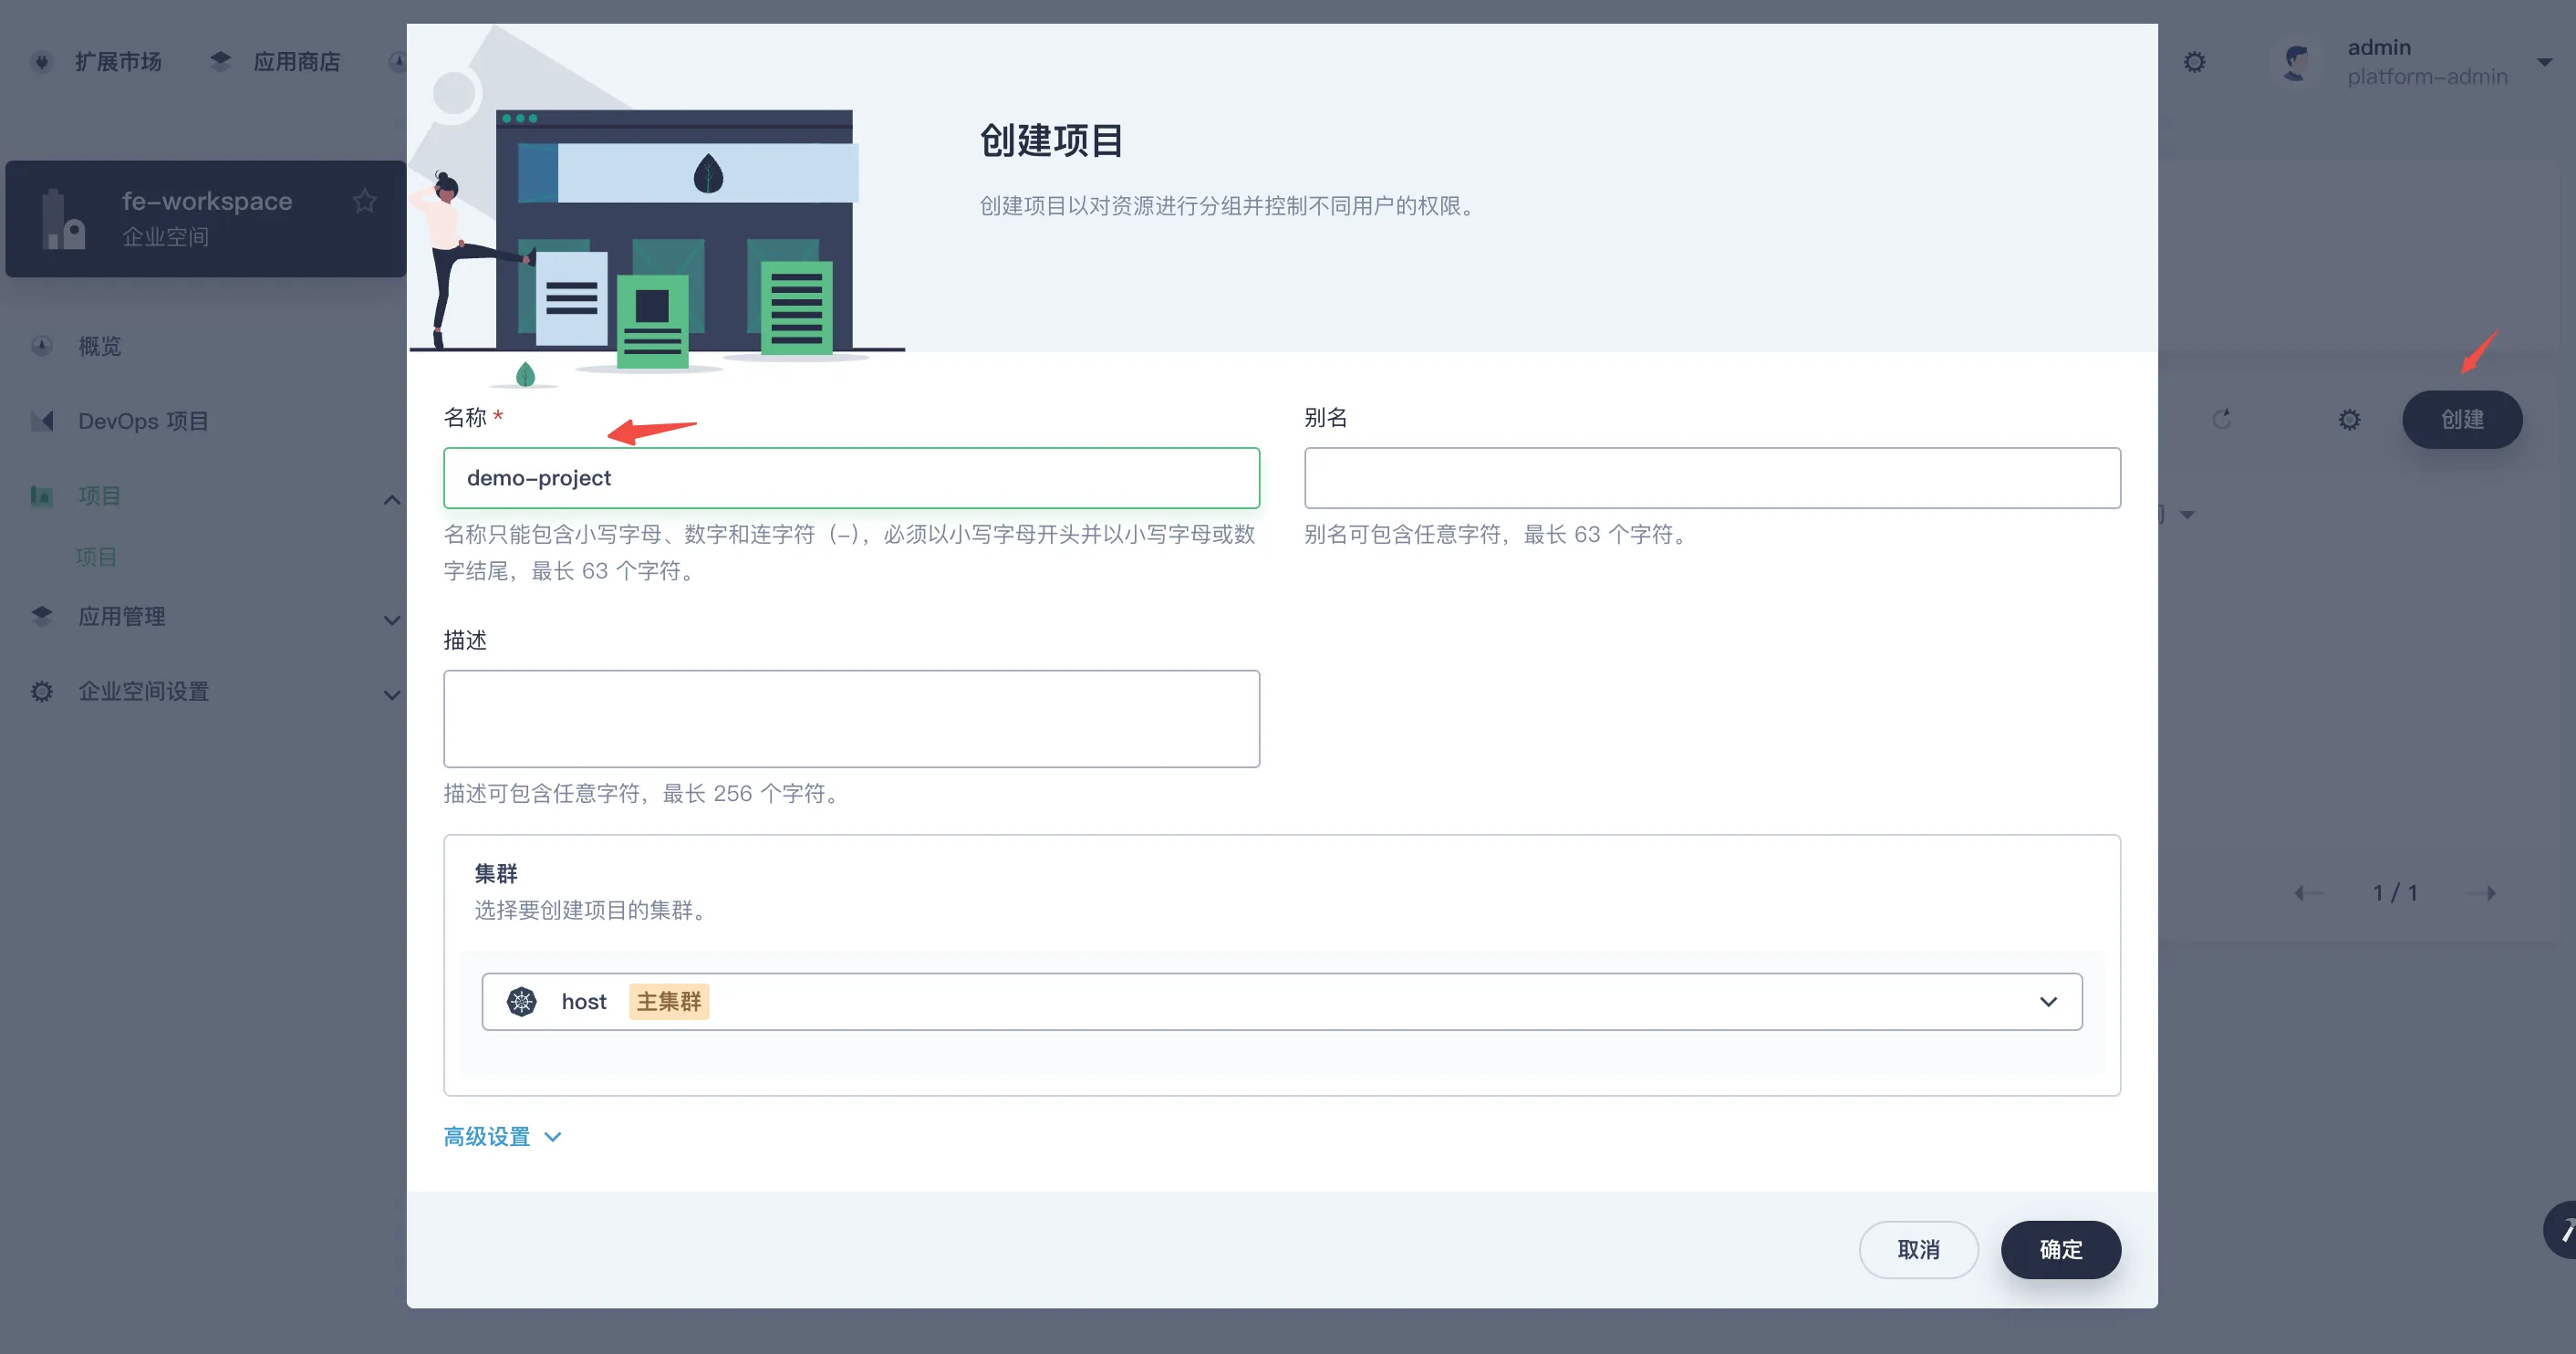2576x1354 pixels.
Task: Open DevOps 项目 in sidebar
Action: coord(143,421)
